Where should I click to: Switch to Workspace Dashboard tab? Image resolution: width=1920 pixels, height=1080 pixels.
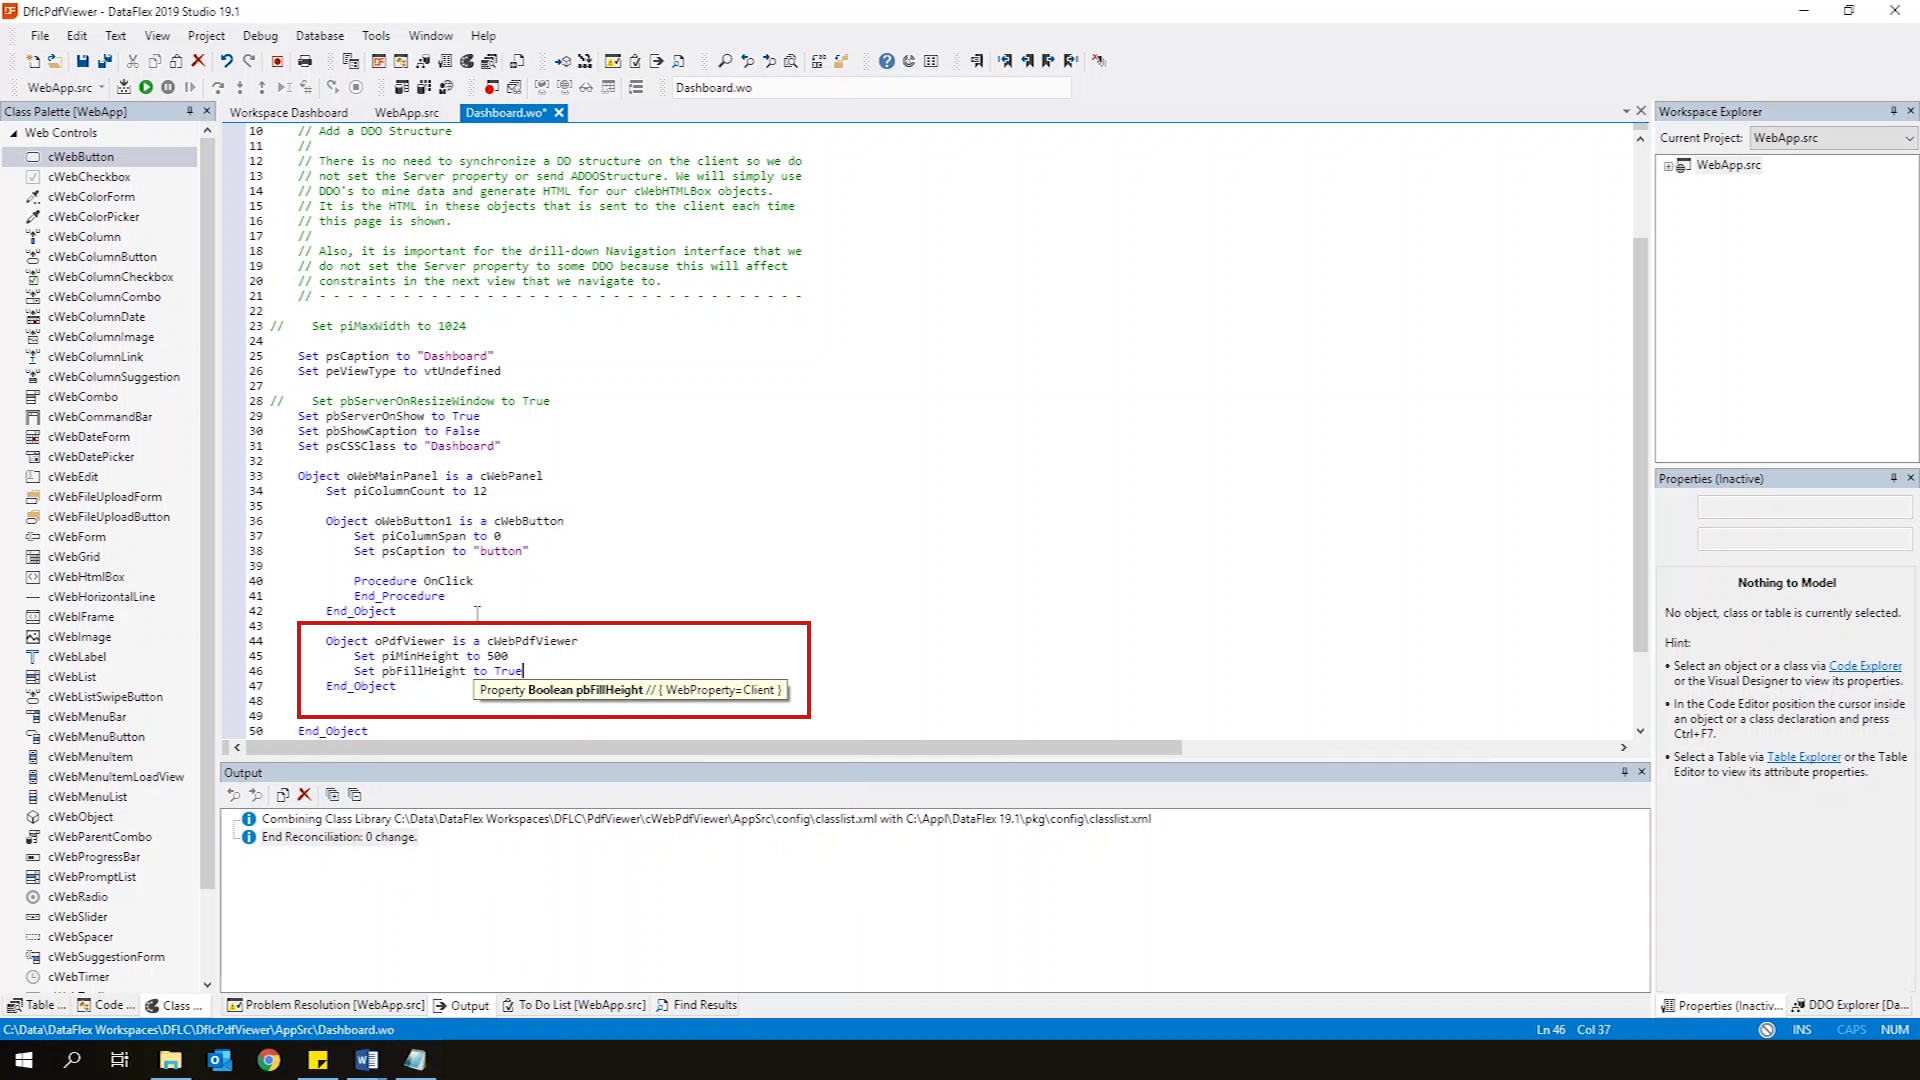pyautogui.click(x=289, y=113)
